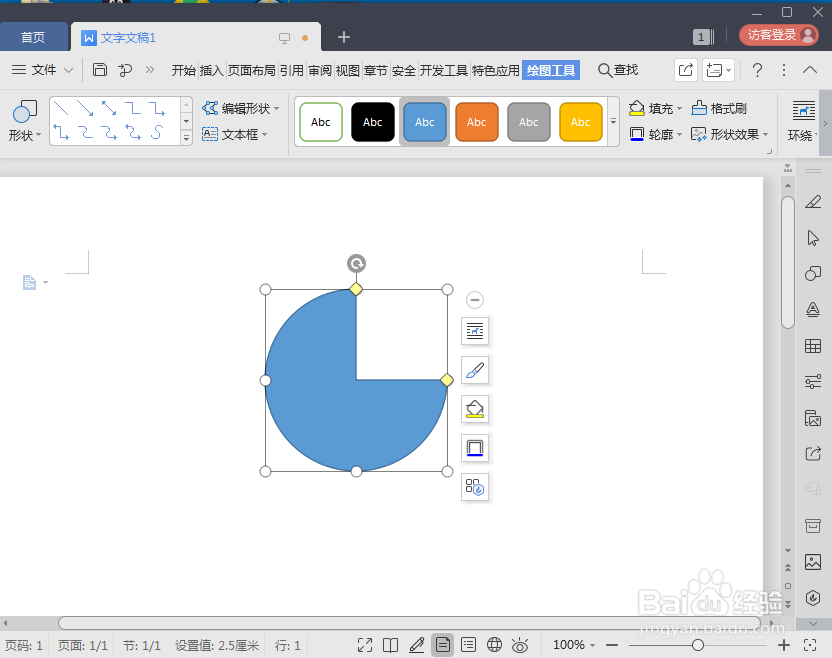The width and height of the screenshot is (832, 658).
Task: Open the 视图 ribbon tab
Action: point(348,70)
